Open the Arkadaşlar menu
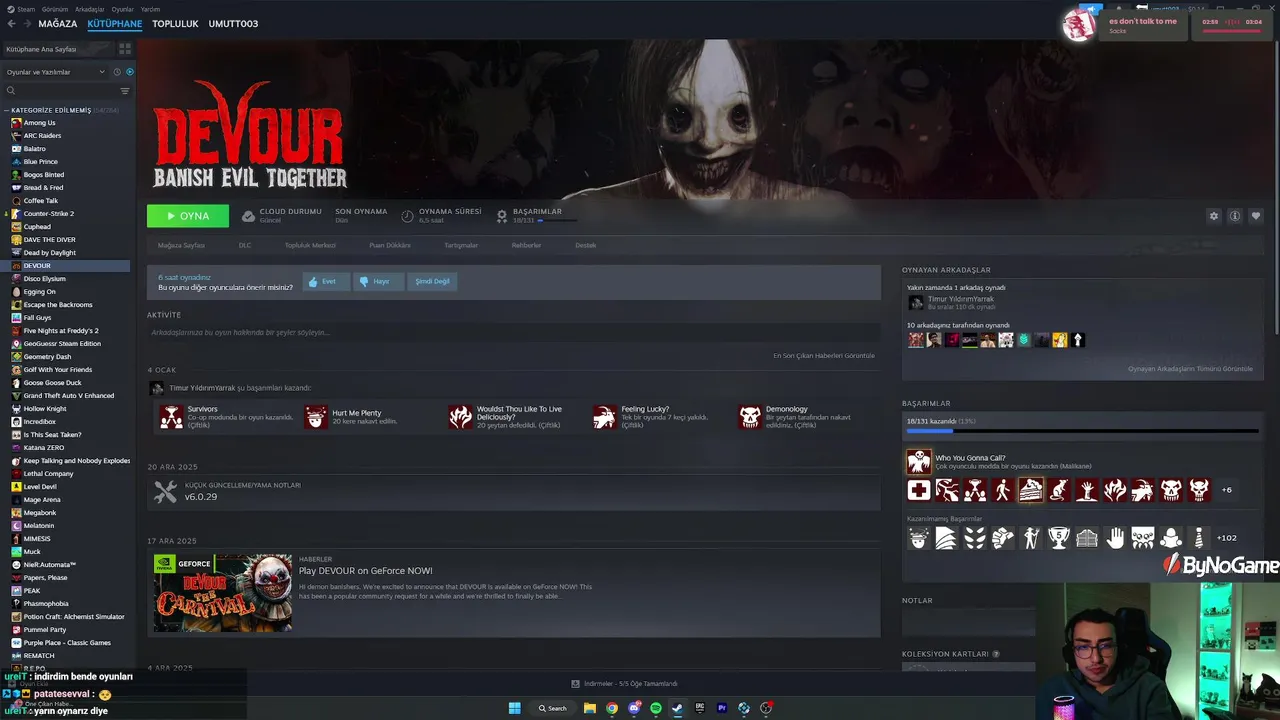Viewport: 1280px width, 720px height. (89, 9)
